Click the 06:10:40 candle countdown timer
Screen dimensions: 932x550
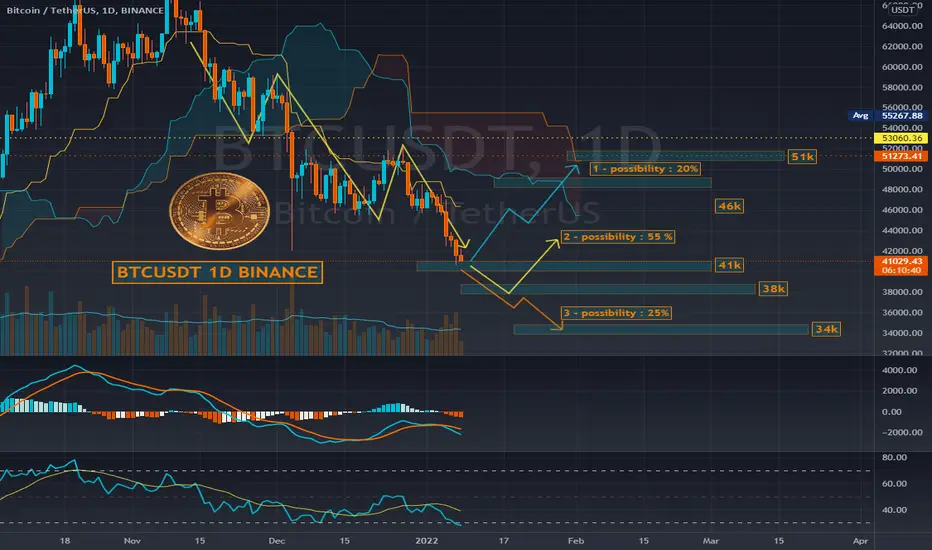[901, 271]
